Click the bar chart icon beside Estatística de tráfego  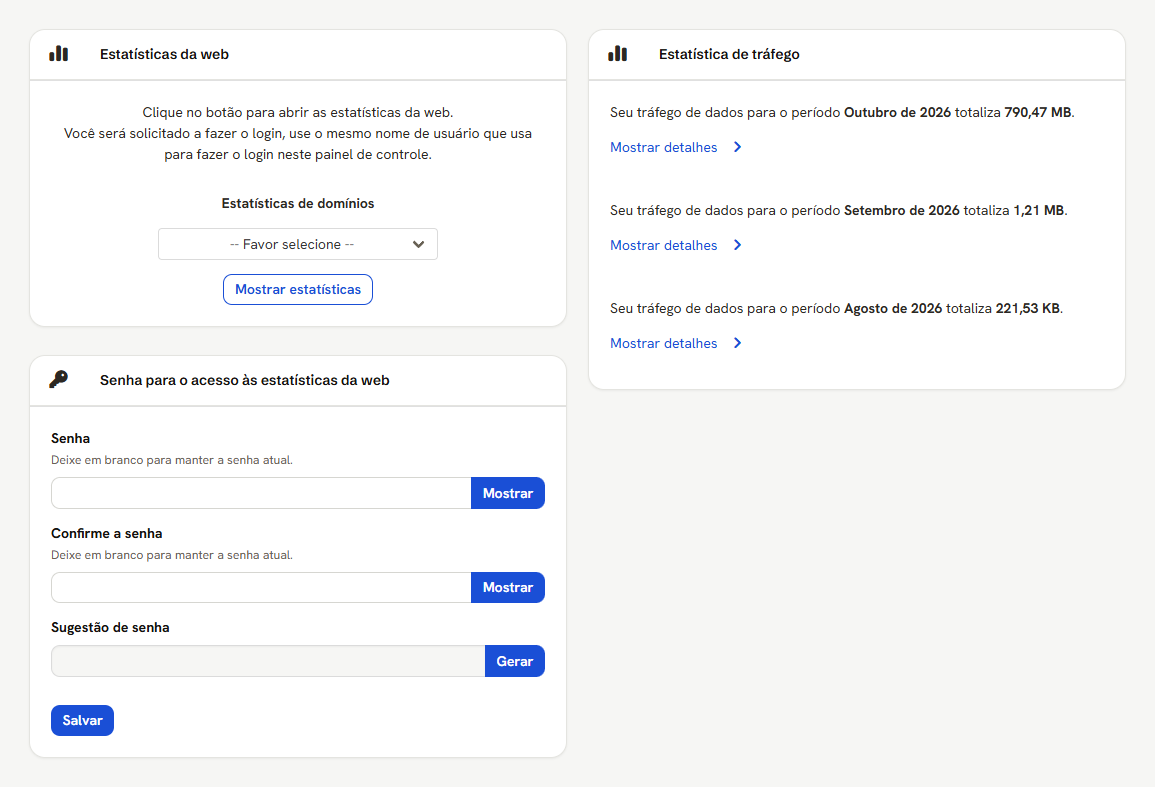click(x=617, y=54)
